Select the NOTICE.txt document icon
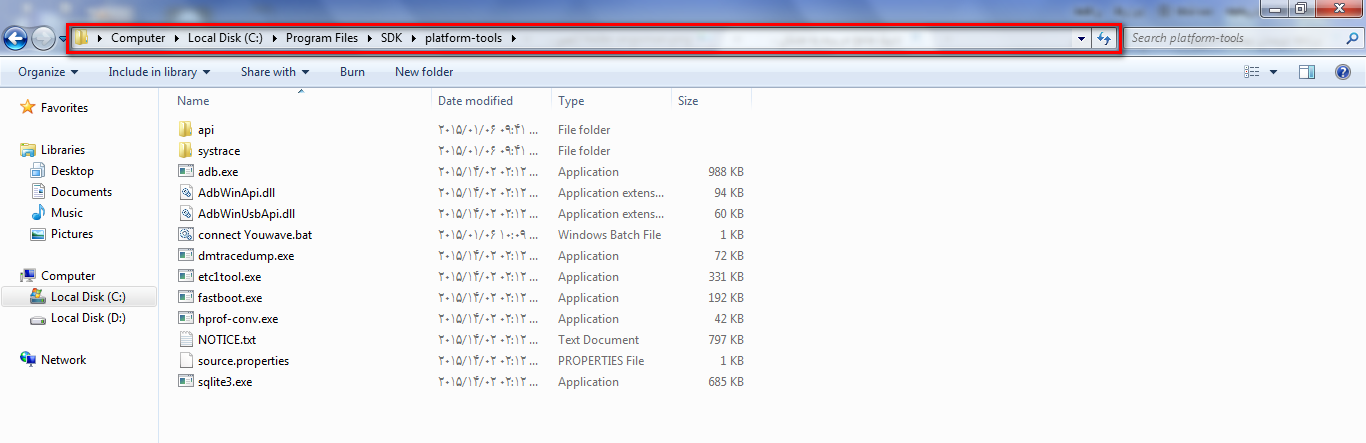Viewport: 1366px width, 443px height. [185, 340]
